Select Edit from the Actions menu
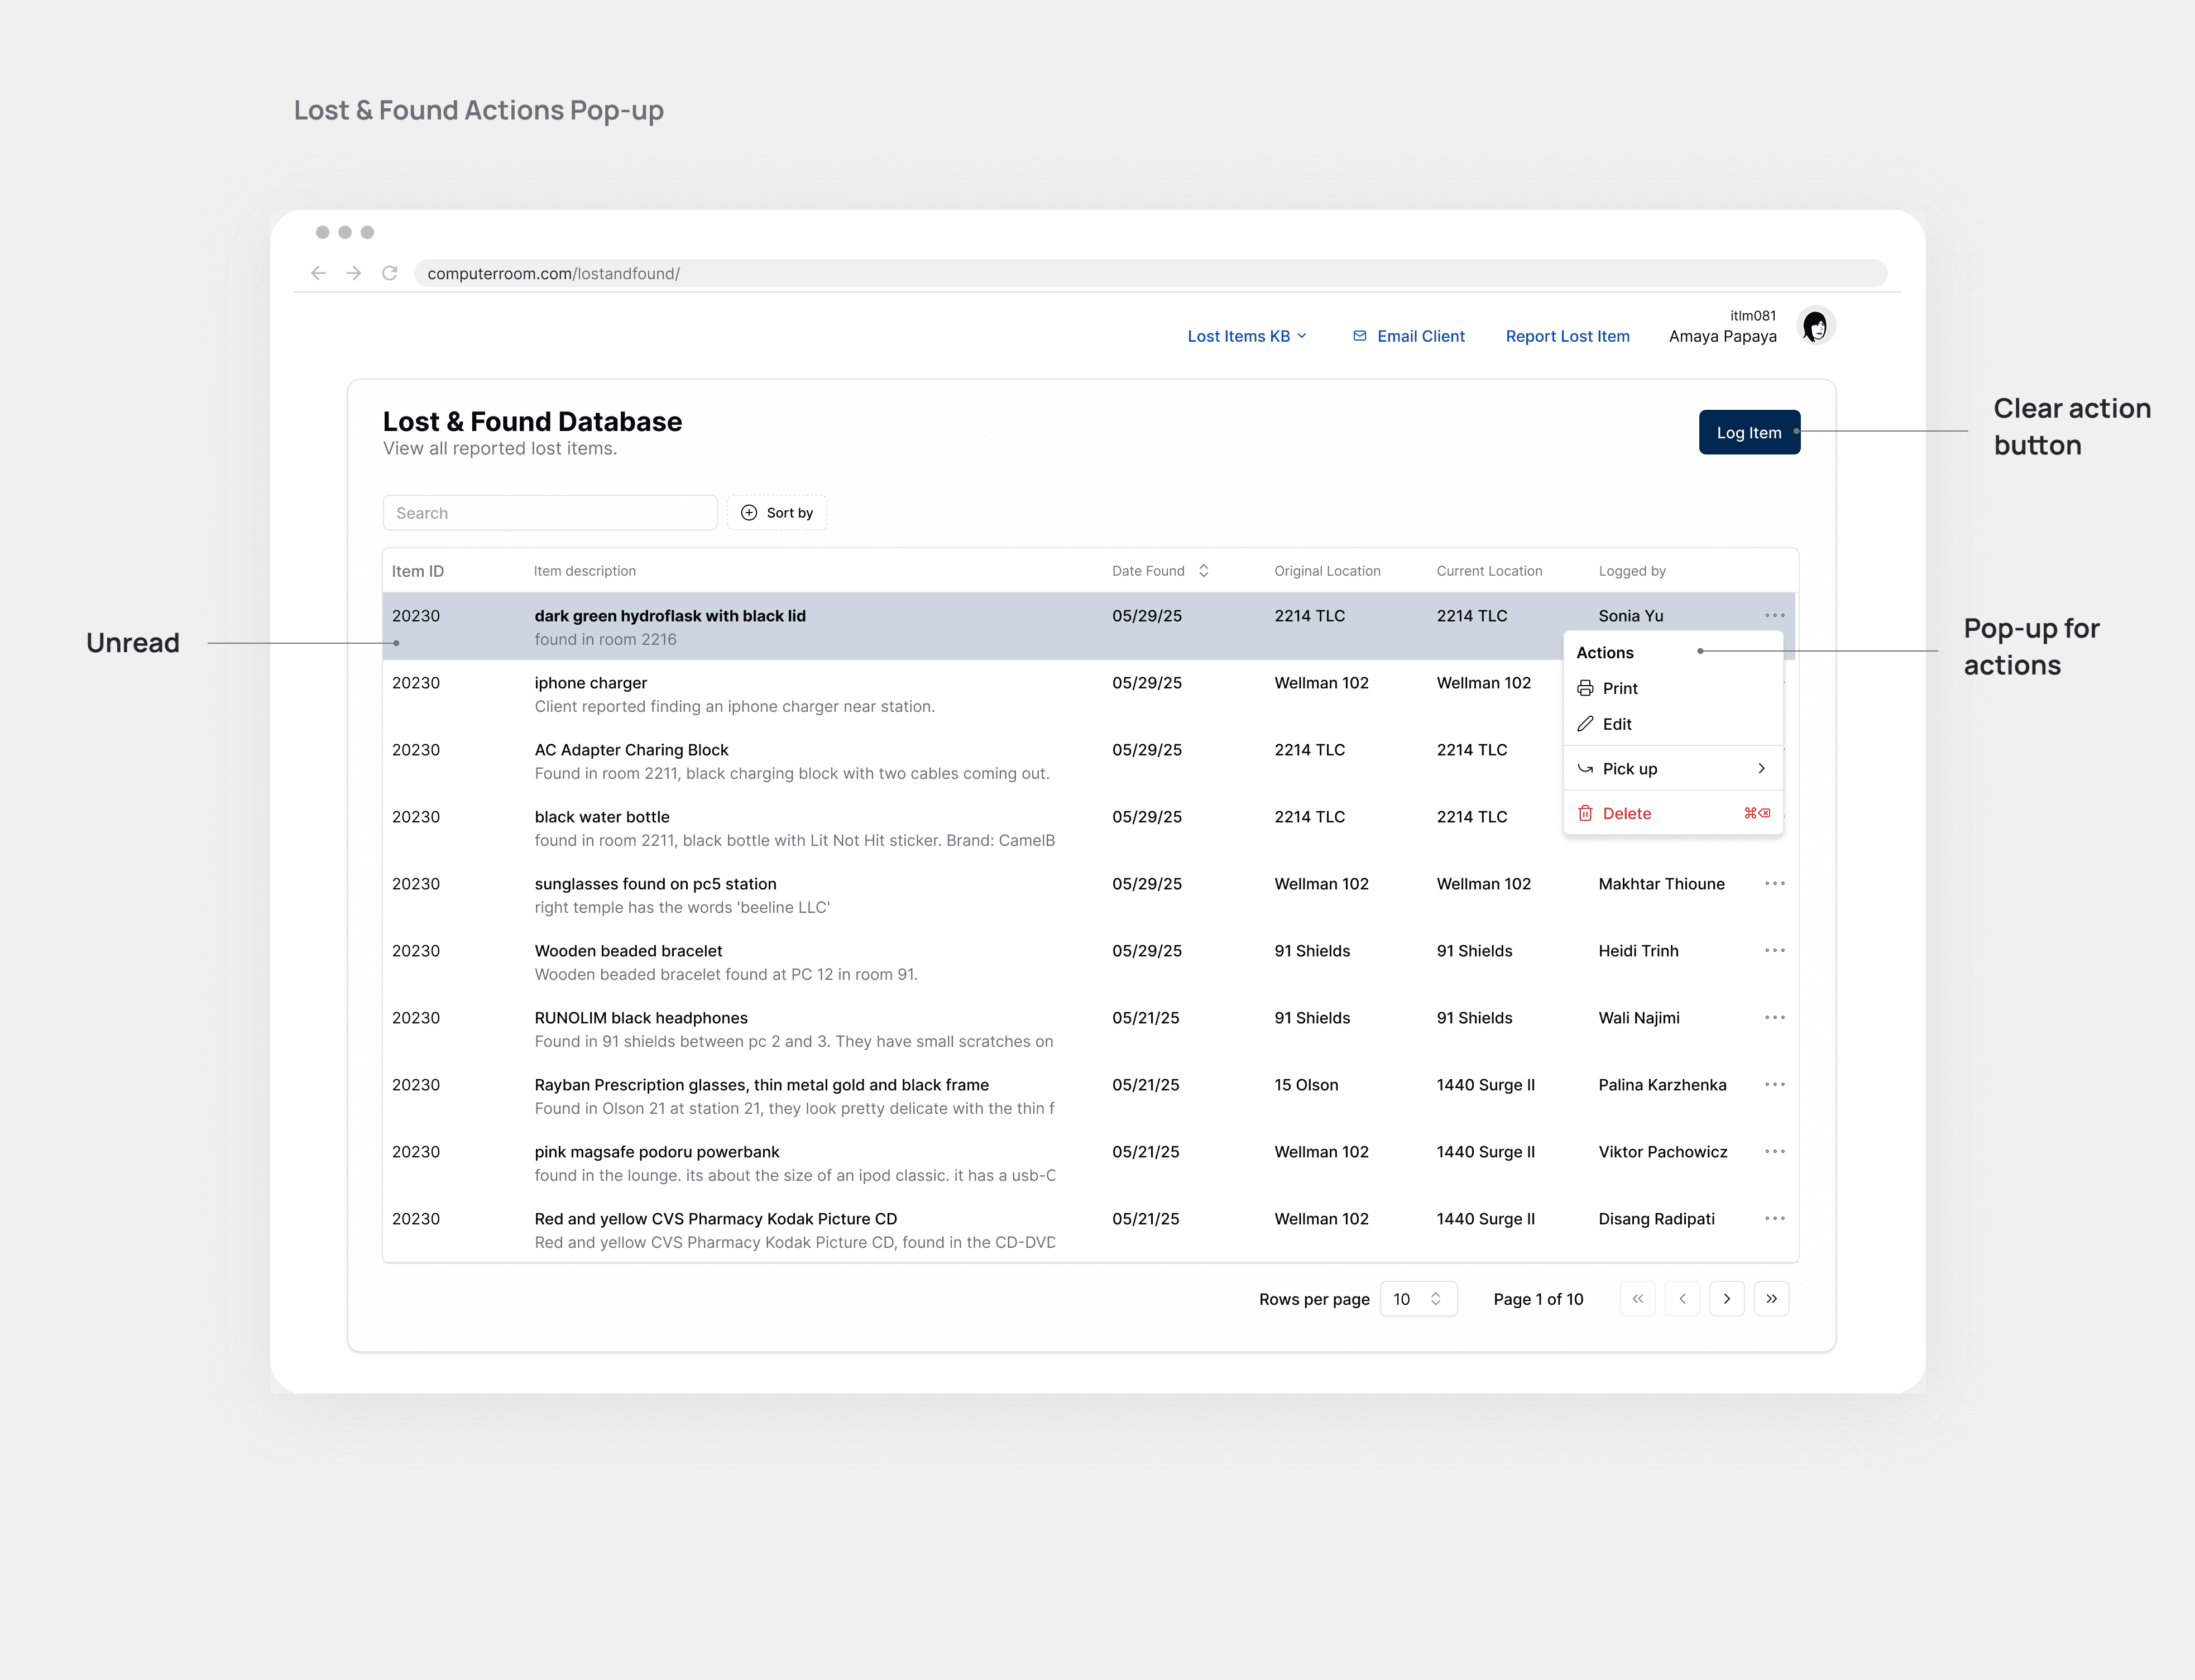 coord(1616,724)
